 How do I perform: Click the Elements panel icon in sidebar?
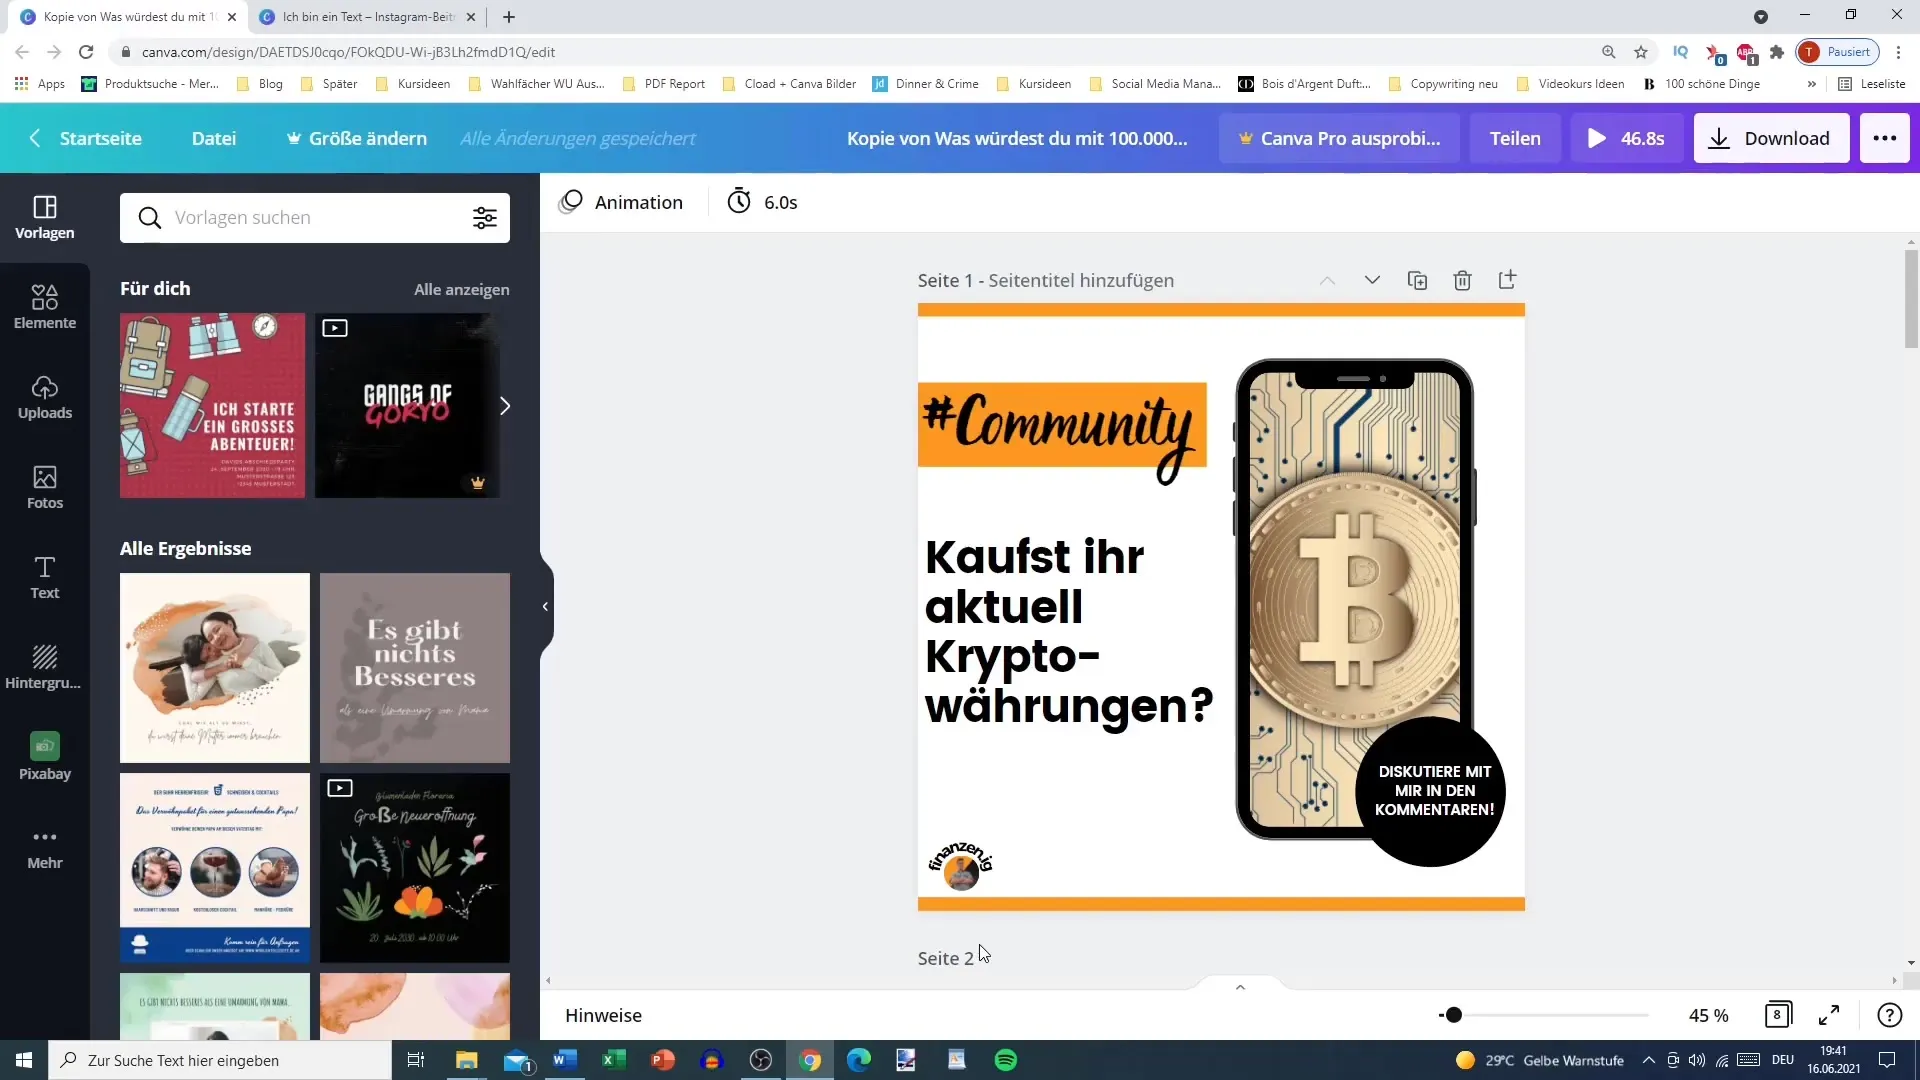[44, 303]
